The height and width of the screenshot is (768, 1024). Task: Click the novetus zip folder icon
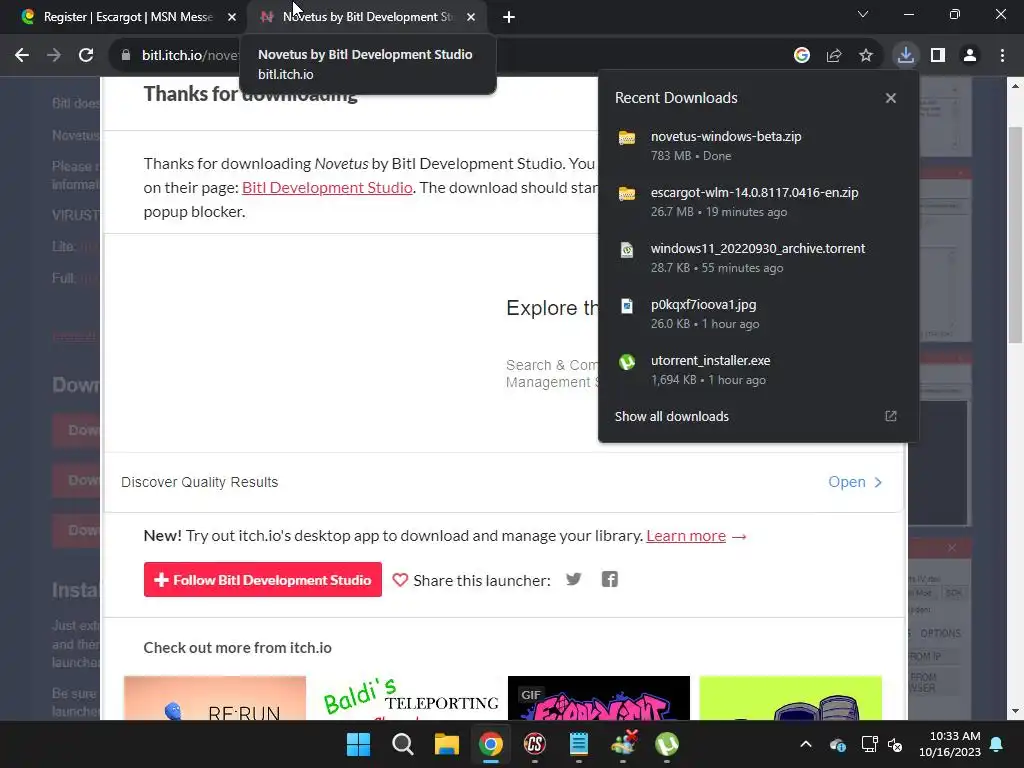coord(627,137)
